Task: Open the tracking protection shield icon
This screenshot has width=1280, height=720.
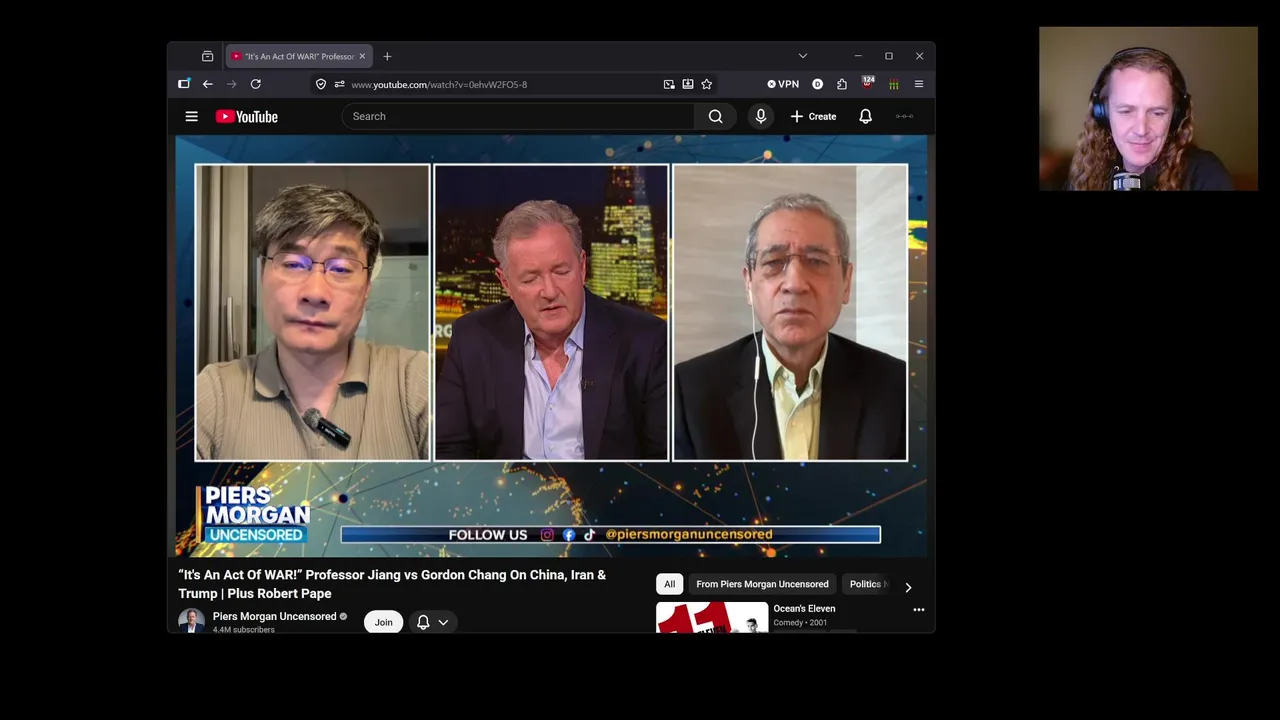Action: coord(321,84)
